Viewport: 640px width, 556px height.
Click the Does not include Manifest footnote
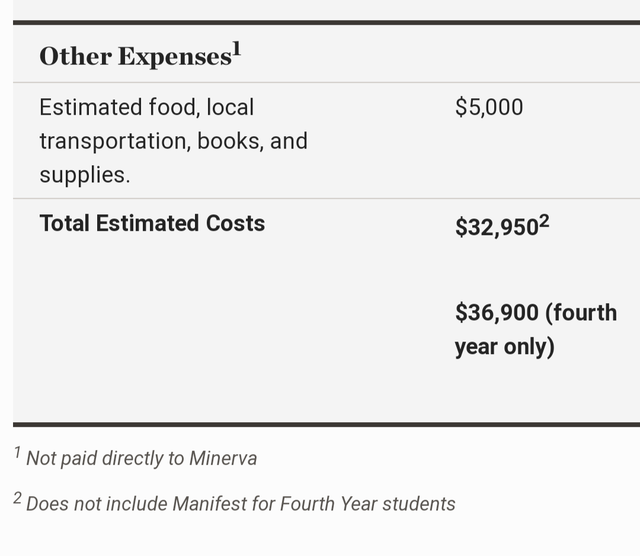point(240,503)
